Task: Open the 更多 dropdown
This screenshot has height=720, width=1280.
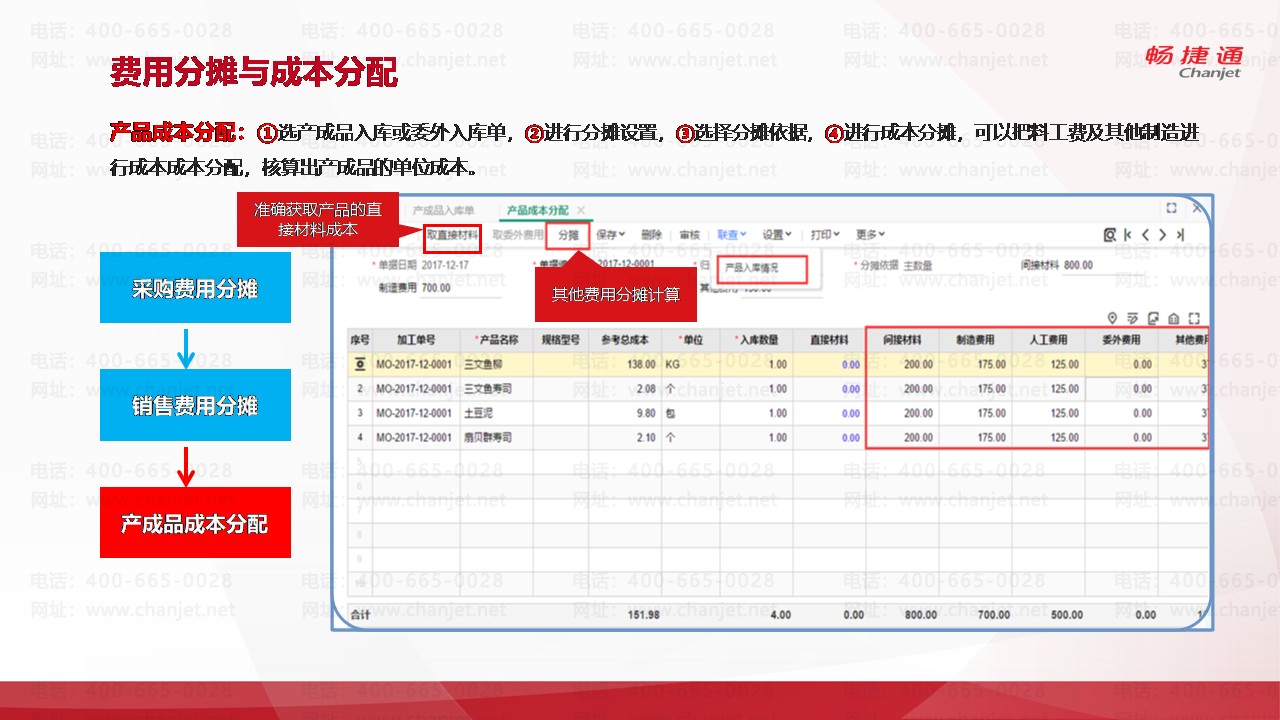Action: 871,235
